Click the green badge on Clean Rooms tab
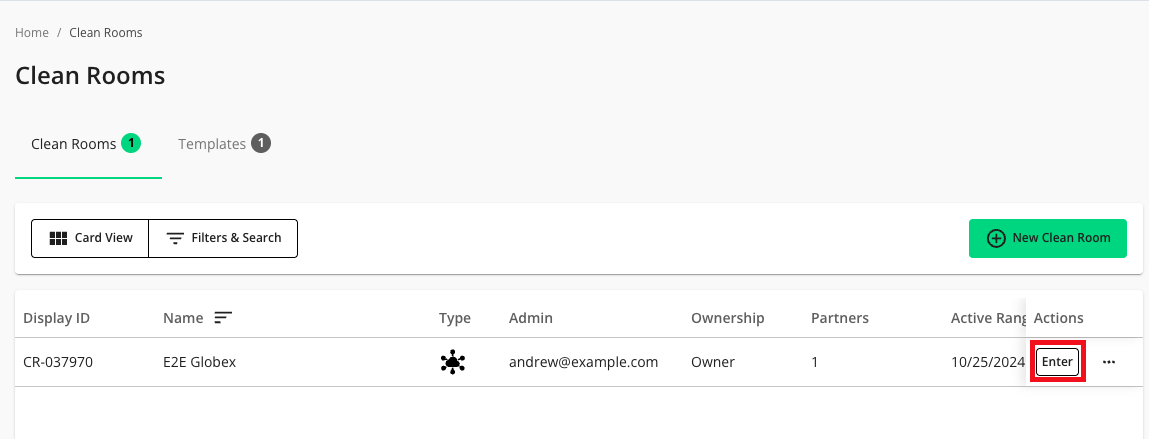Image resolution: width=1149 pixels, height=439 pixels. (131, 143)
